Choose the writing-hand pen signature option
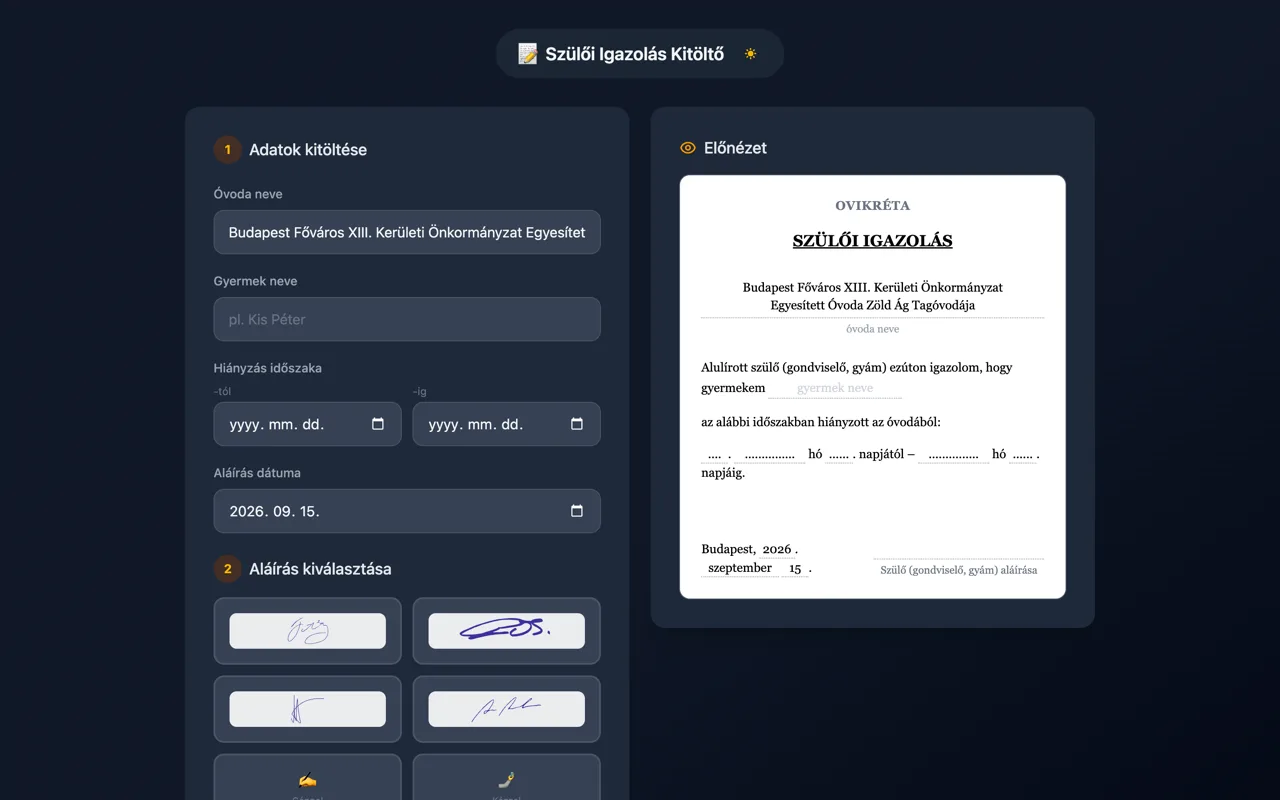1280x800 pixels. tap(307, 778)
